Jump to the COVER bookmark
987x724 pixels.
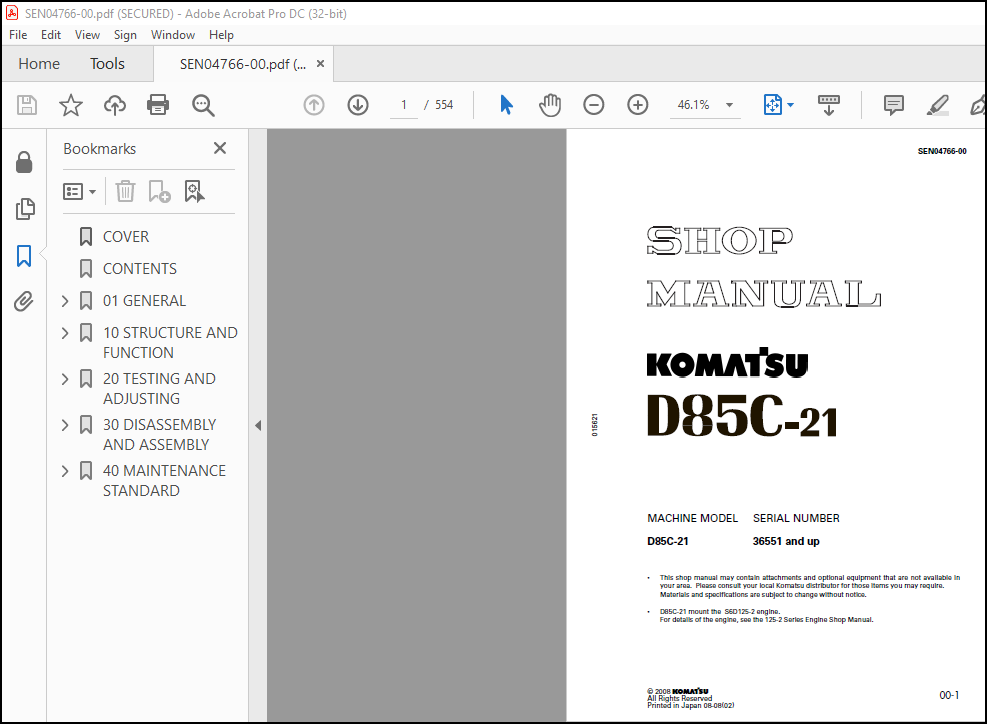click(x=126, y=237)
